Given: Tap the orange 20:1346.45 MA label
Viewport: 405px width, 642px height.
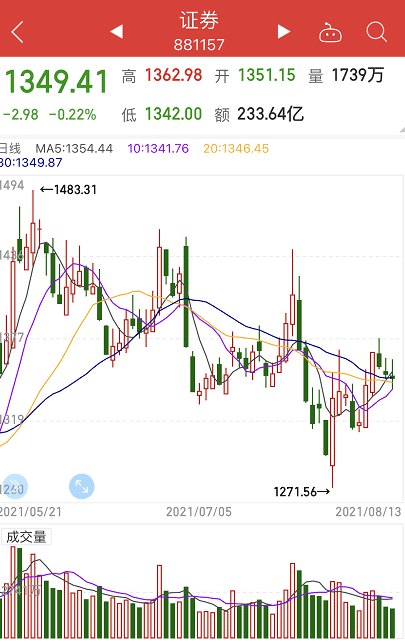Looking at the screenshot, I should (x=236, y=148).
